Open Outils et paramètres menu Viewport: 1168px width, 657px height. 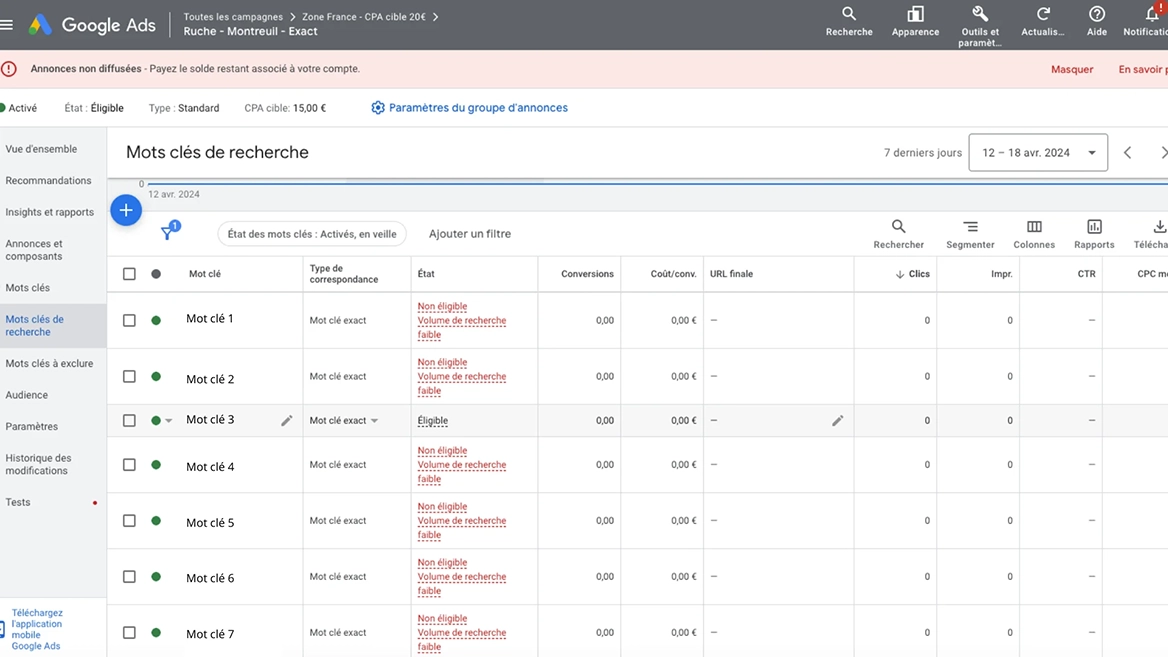point(980,26)
